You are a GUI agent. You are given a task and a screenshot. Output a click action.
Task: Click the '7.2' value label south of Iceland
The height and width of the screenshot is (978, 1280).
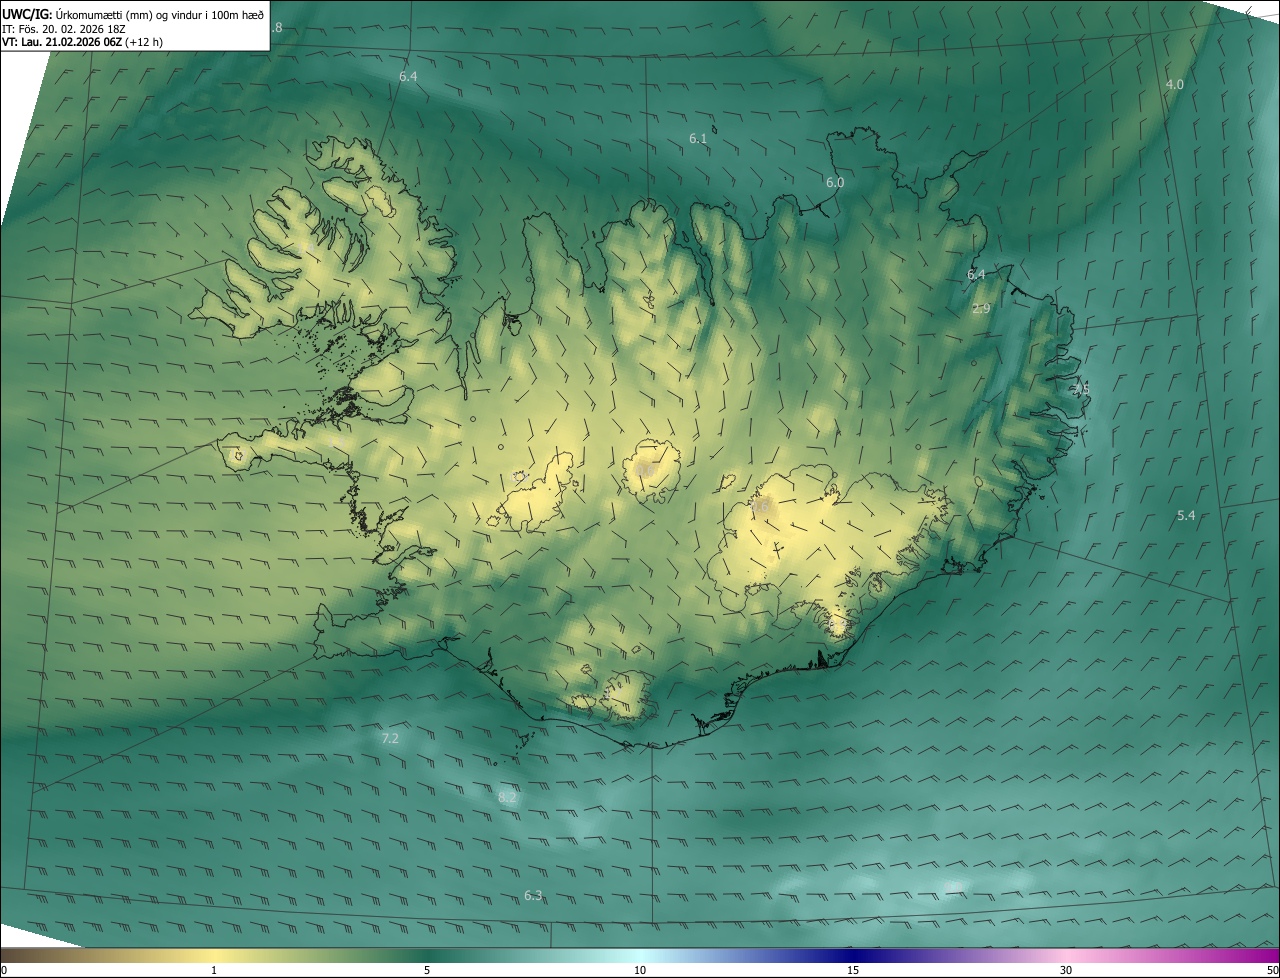tap(391, 739)
